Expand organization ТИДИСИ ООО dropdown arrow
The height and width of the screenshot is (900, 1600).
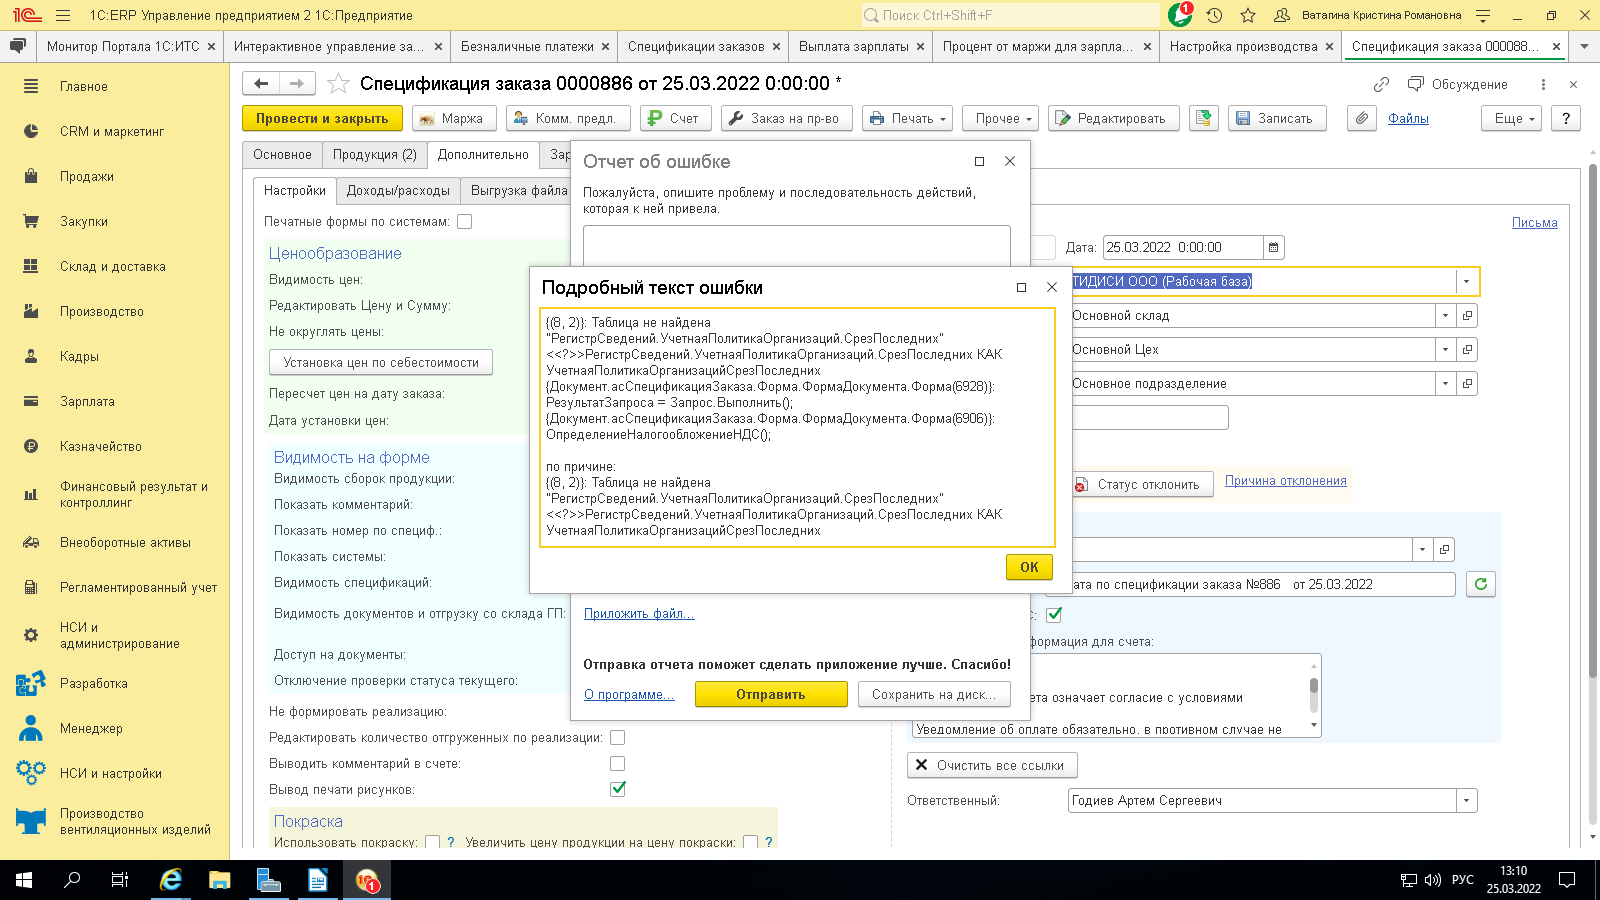click(x=1466, y=281)
